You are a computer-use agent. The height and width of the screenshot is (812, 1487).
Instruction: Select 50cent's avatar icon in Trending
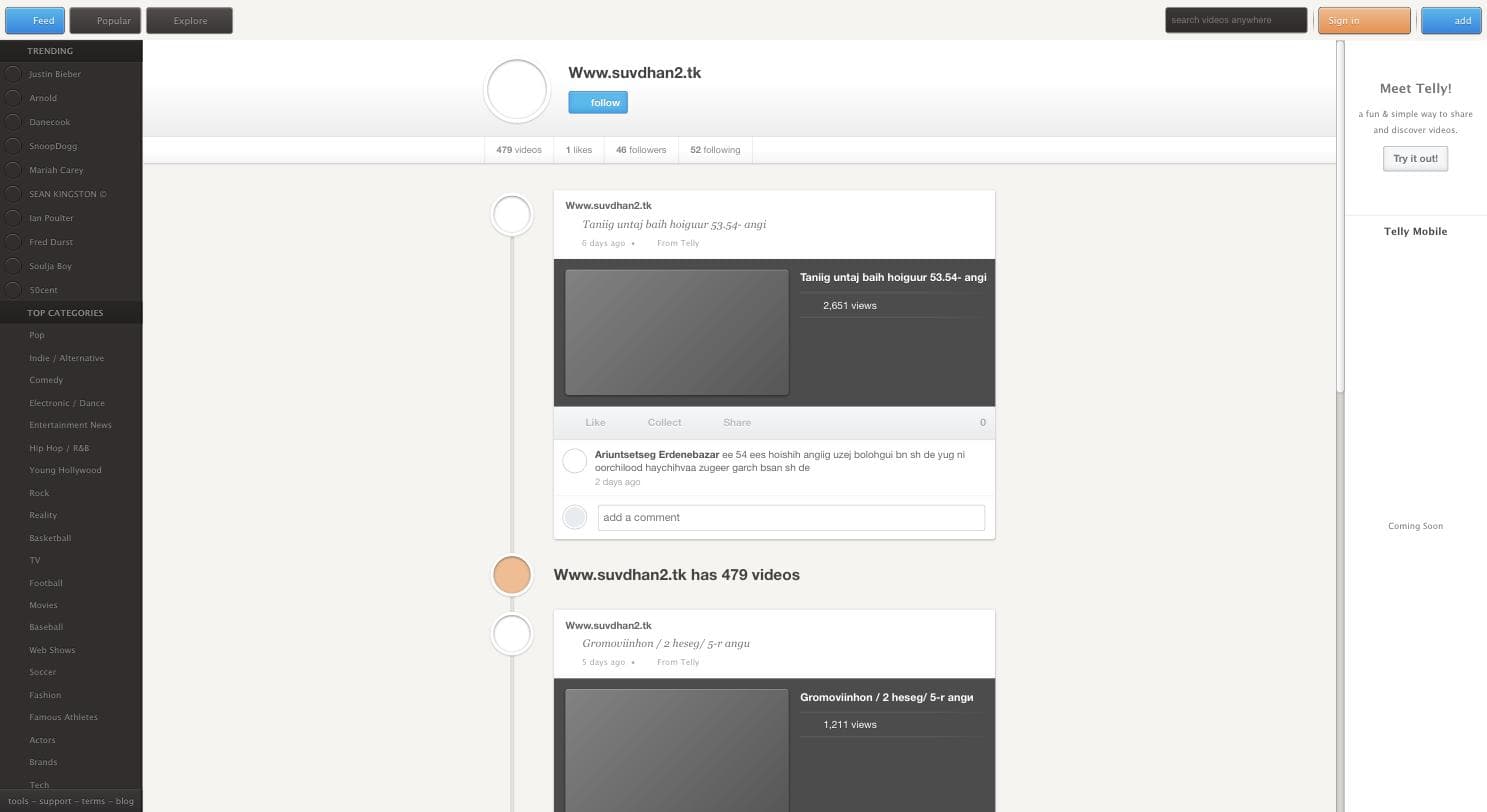click(13, 290)
